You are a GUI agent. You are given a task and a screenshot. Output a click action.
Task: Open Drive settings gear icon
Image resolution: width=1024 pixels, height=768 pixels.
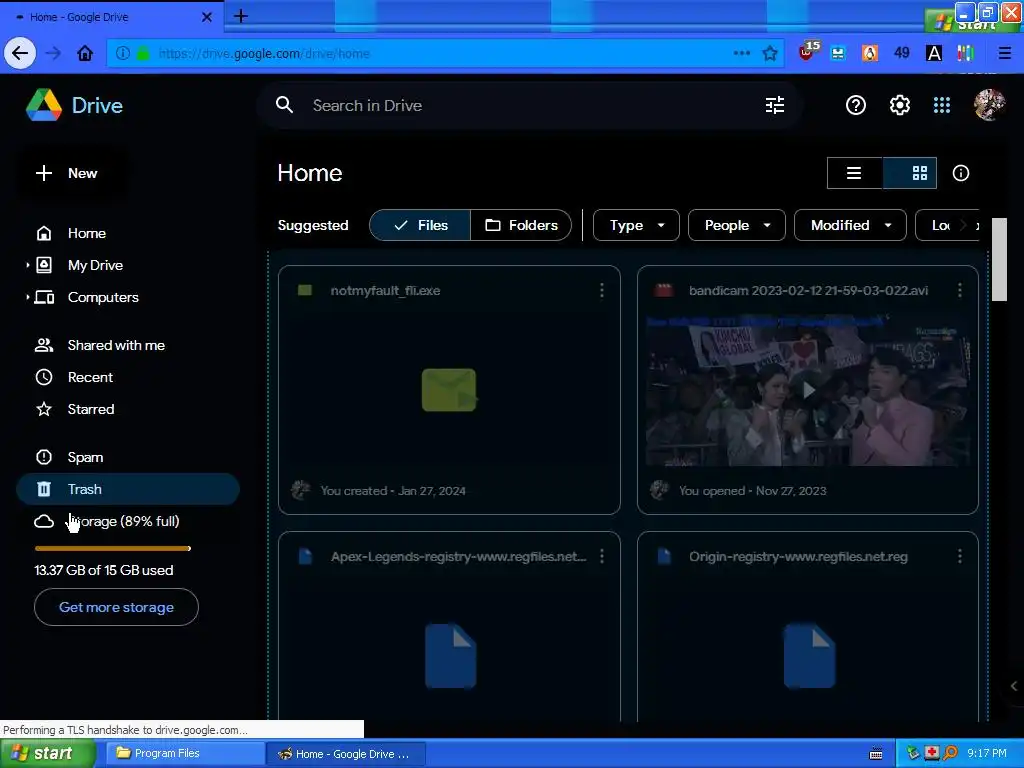899,105
